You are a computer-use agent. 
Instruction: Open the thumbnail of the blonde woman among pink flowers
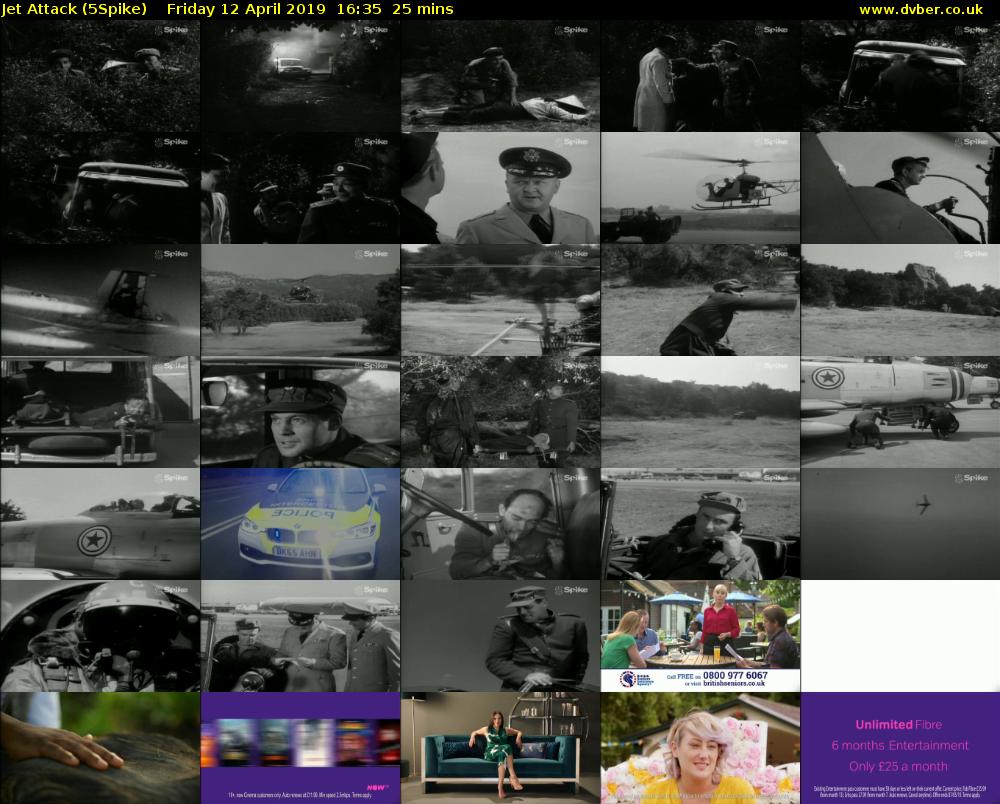(x=700, y=749)
